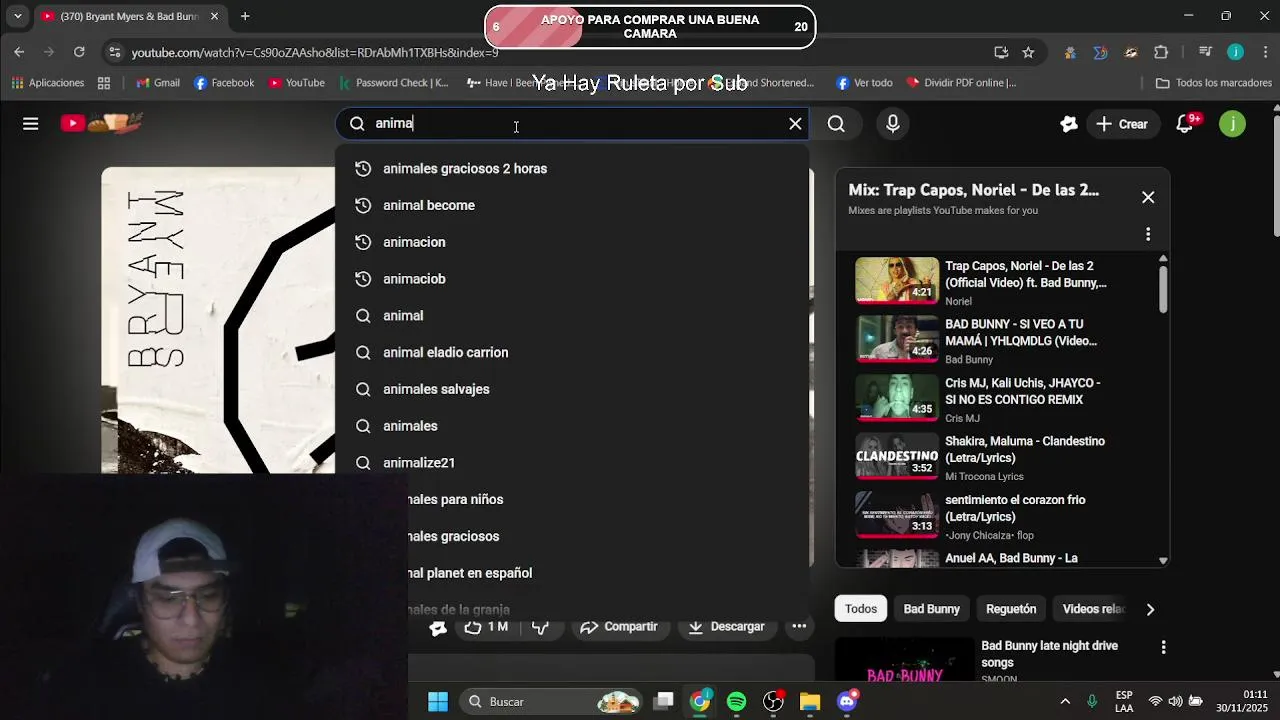Bookmark this page with the star
This screenshot has width=1280, height=720.
1028,52
